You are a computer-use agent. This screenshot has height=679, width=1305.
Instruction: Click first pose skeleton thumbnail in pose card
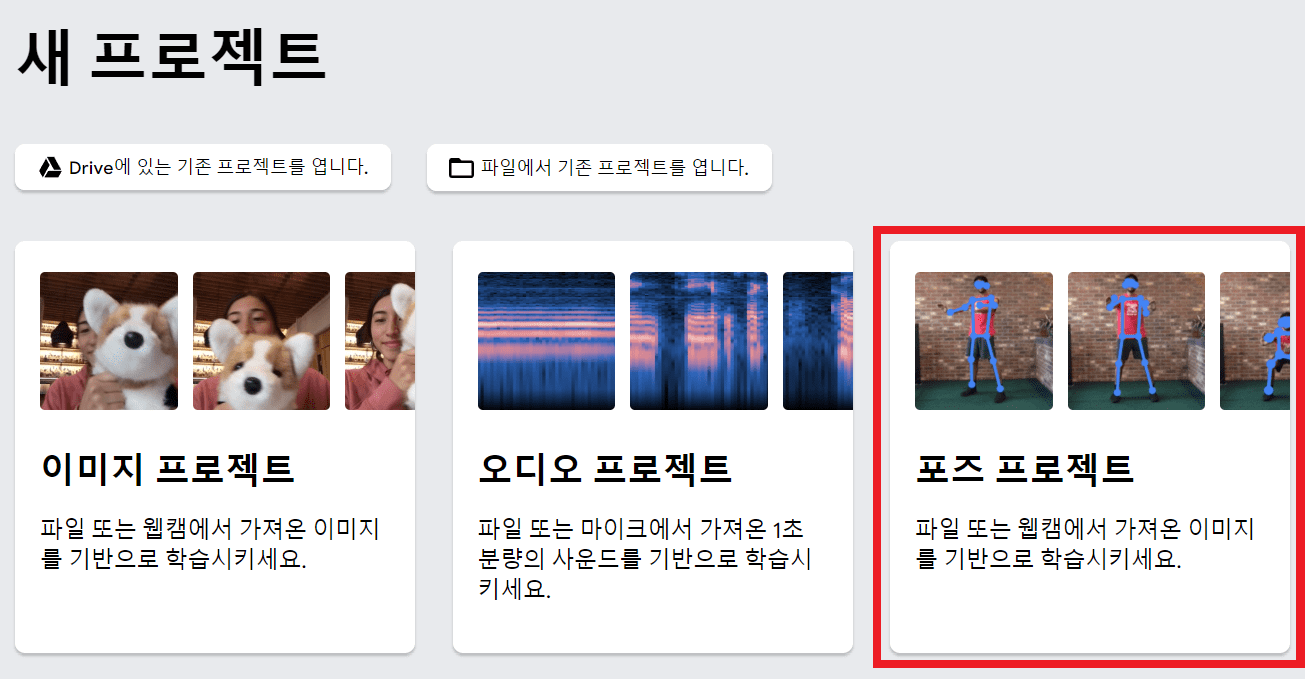tap(984, 341)
